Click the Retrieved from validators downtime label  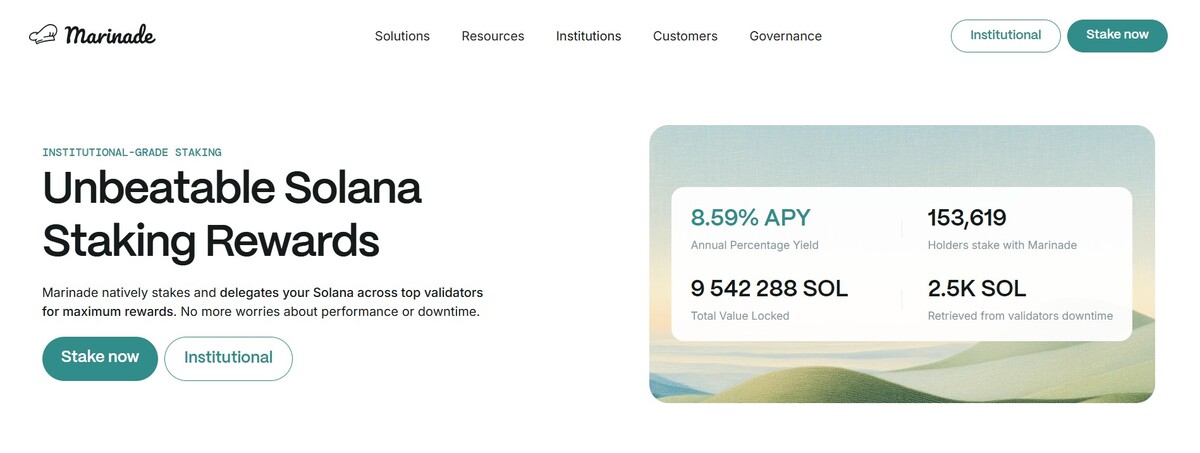coord(1020,316)
